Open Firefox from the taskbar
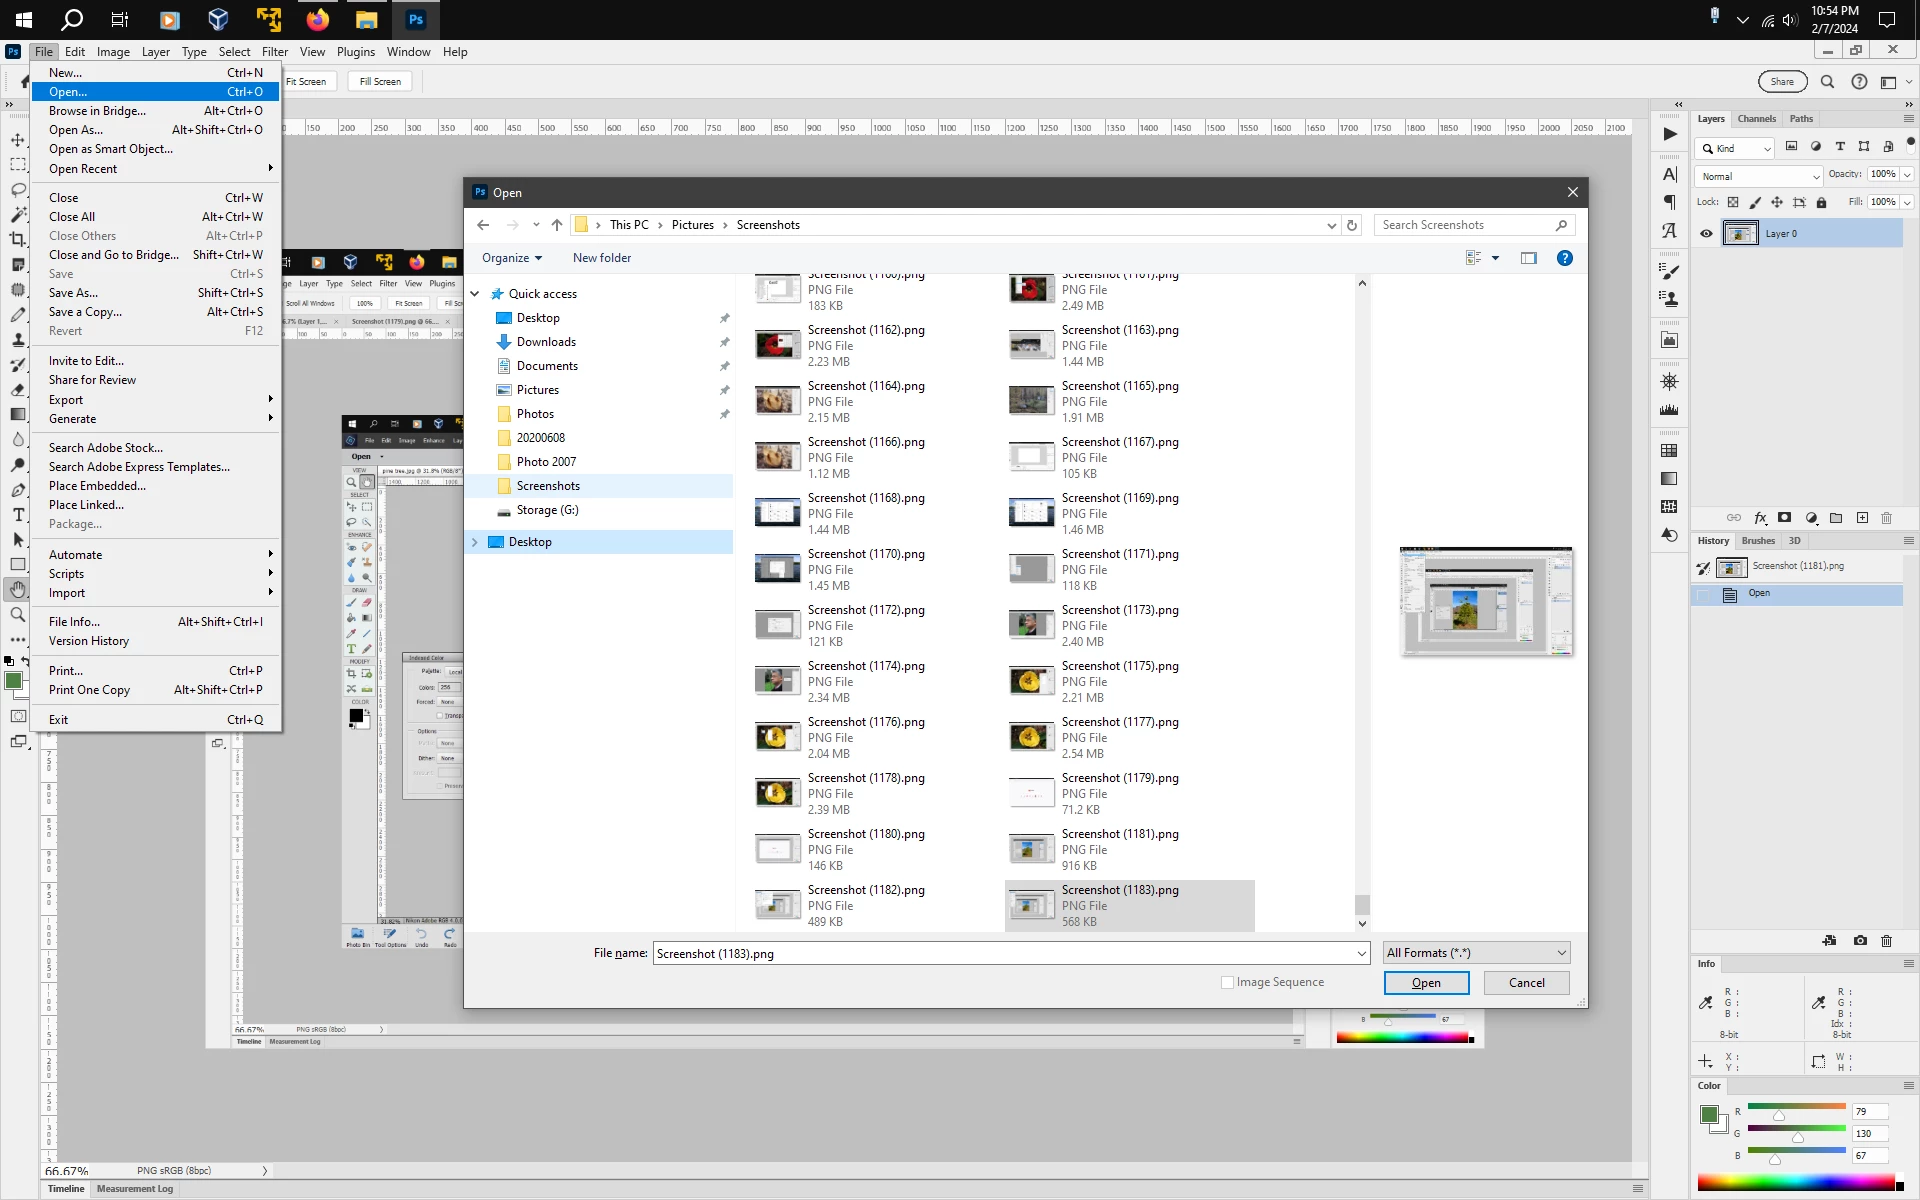Screen dimensions: 1920x1200 [318, 19]
